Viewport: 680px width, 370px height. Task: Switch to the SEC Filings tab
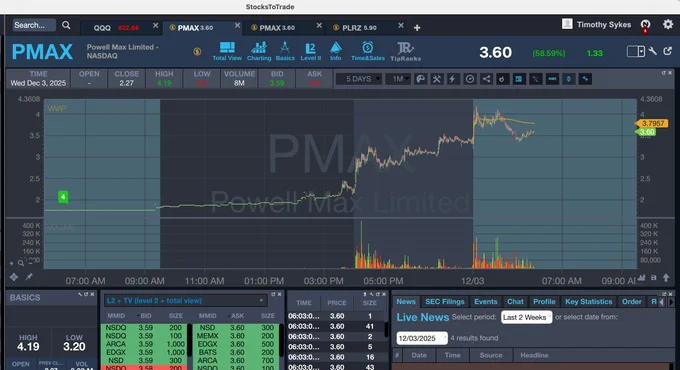coord(445,301)
